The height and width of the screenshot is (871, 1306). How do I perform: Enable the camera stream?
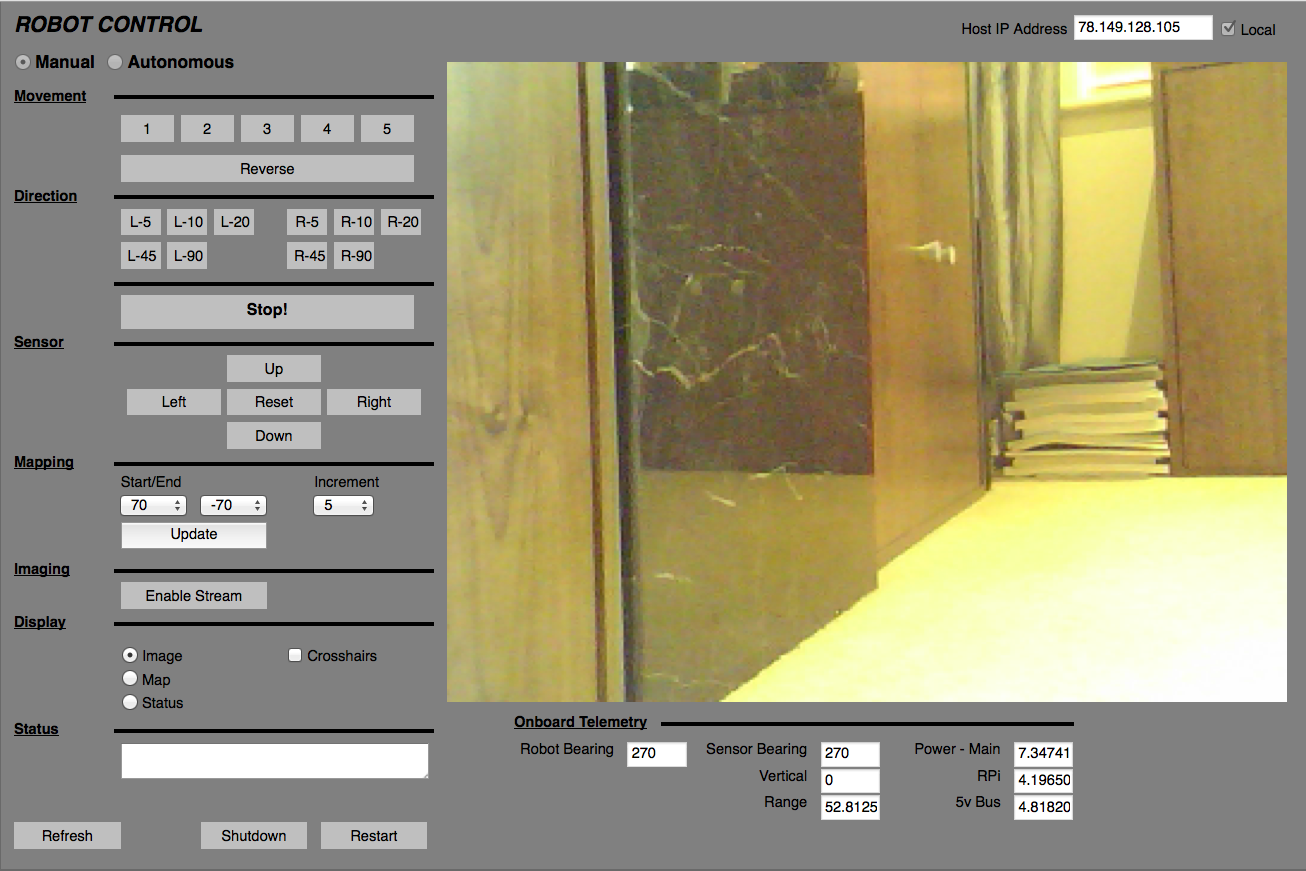point(193,595)
